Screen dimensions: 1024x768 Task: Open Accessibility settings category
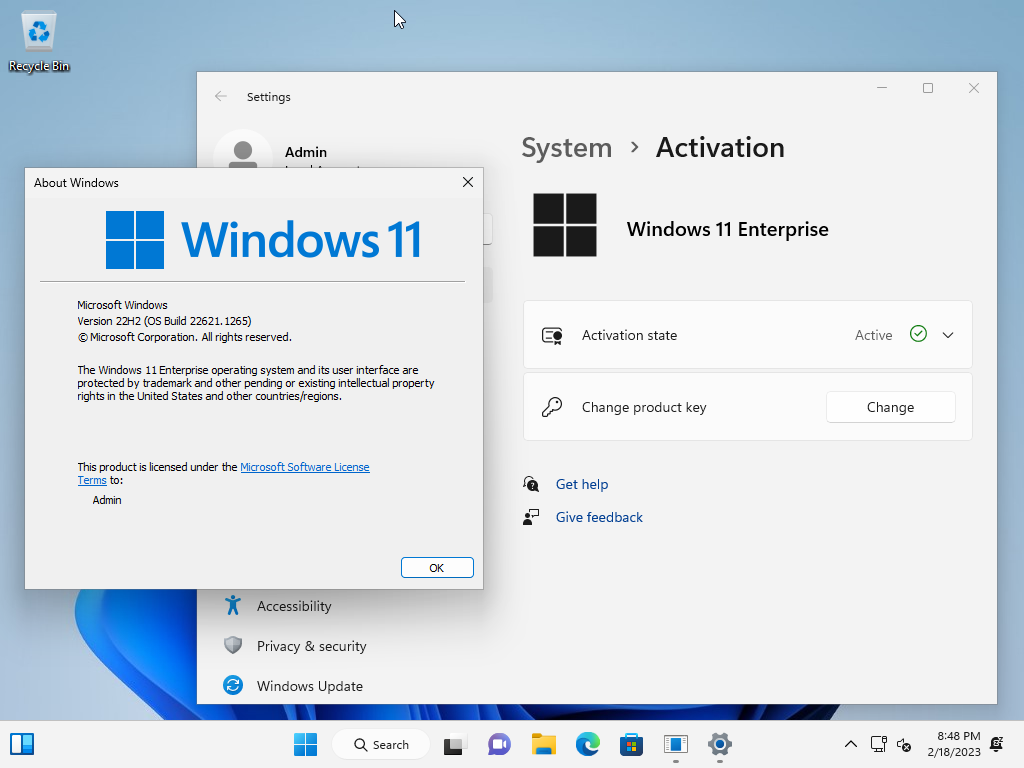click(294, 606)
